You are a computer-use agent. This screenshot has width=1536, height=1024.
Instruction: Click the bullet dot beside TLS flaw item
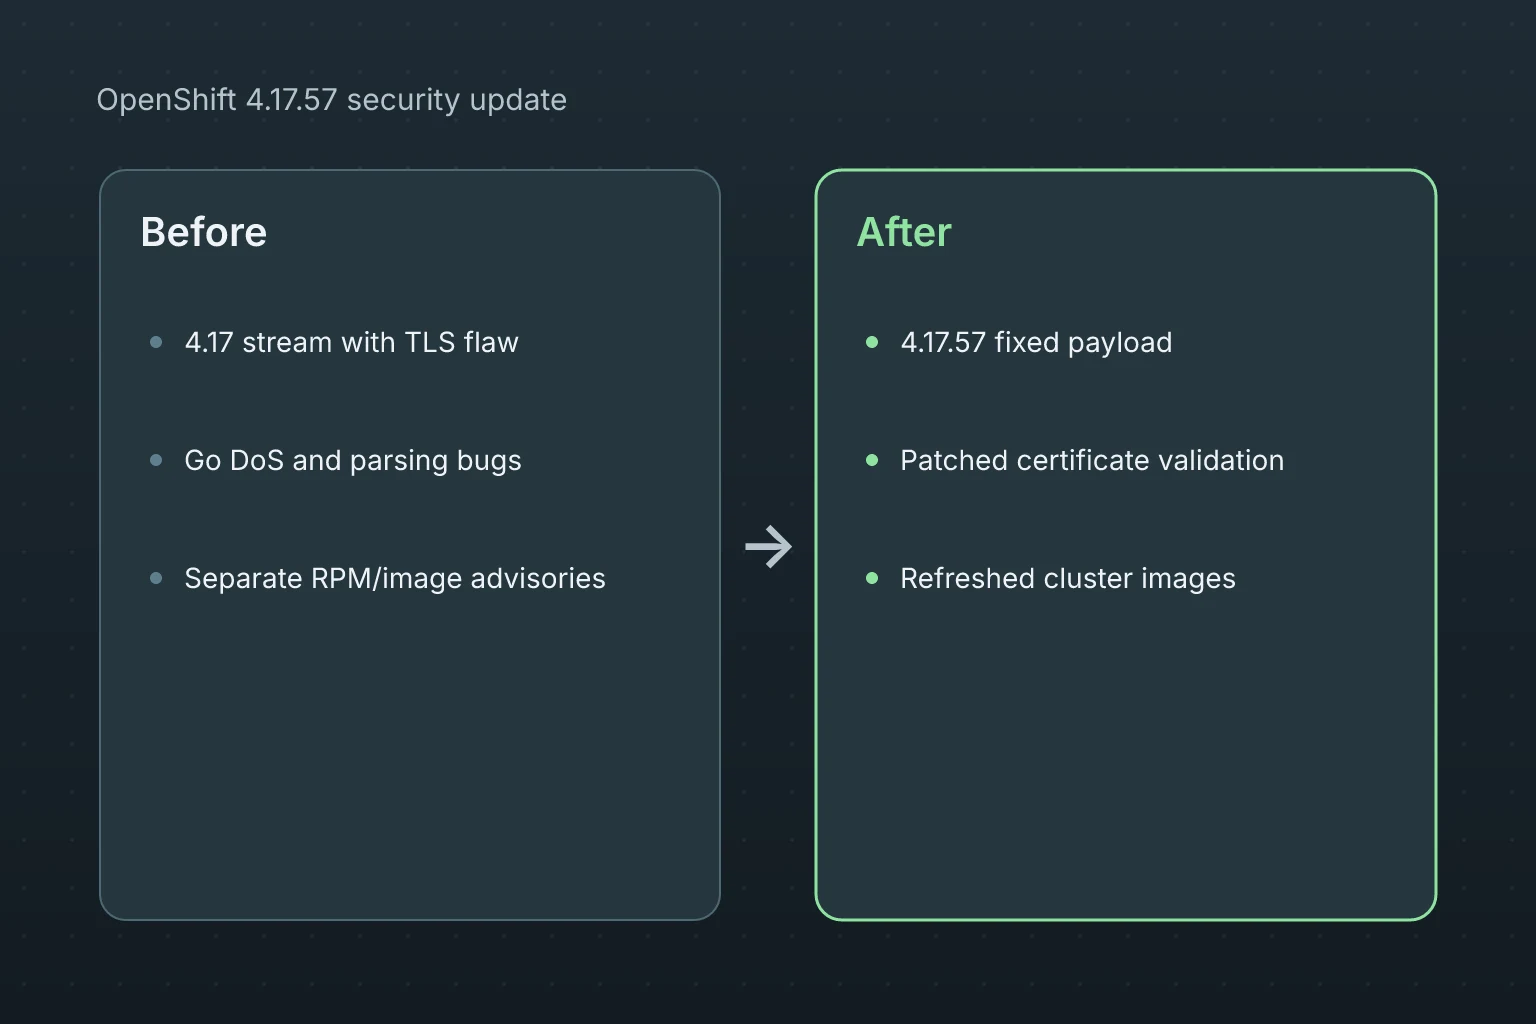coord(156,342)
